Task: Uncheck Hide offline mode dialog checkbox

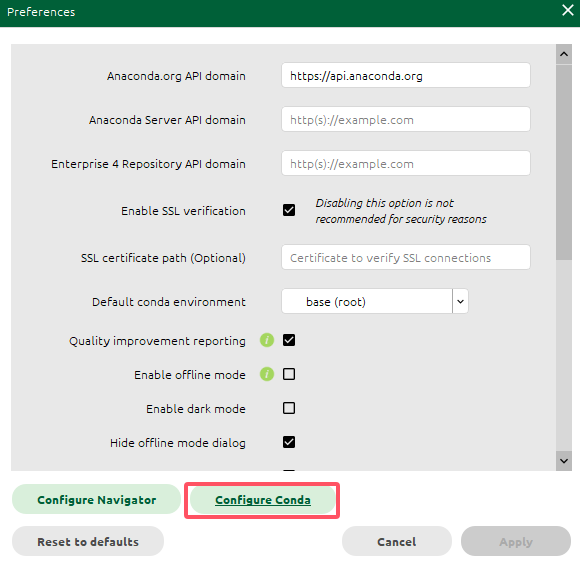Action: coord(289,442)
